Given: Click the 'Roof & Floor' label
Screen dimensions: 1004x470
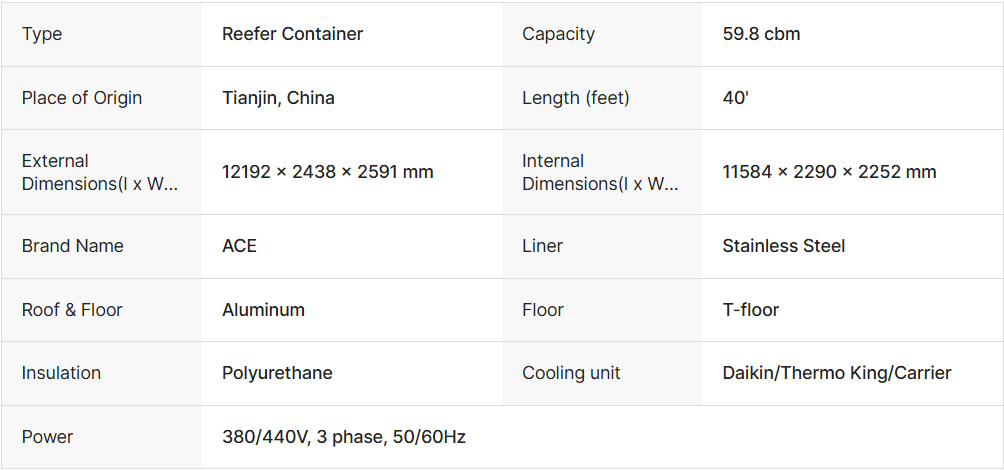Looking at the screenshot, I should pyautogui.click(x=72, y=310).
